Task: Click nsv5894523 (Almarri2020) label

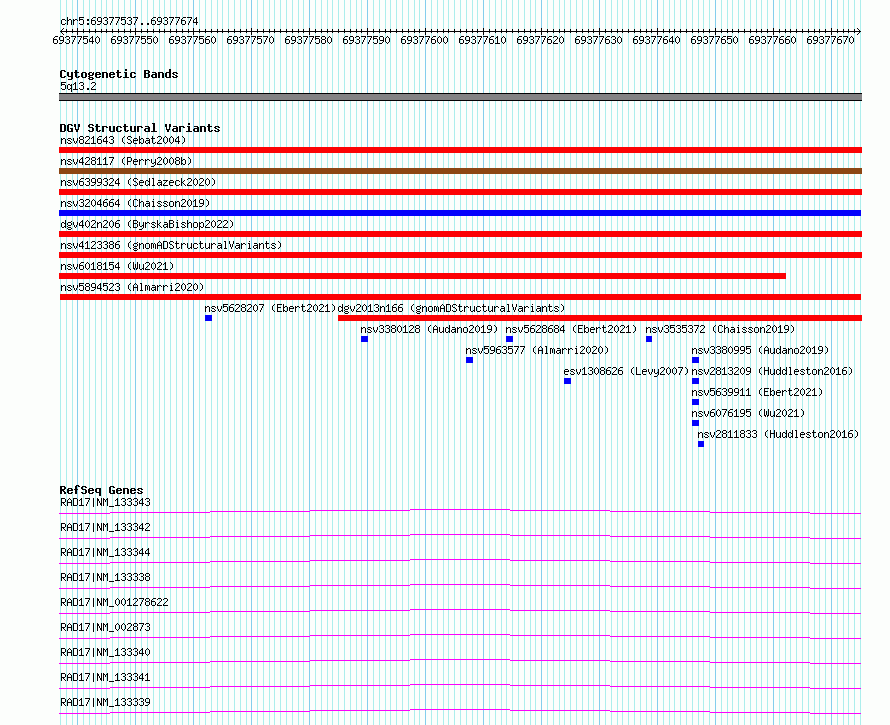Action: 132,287
